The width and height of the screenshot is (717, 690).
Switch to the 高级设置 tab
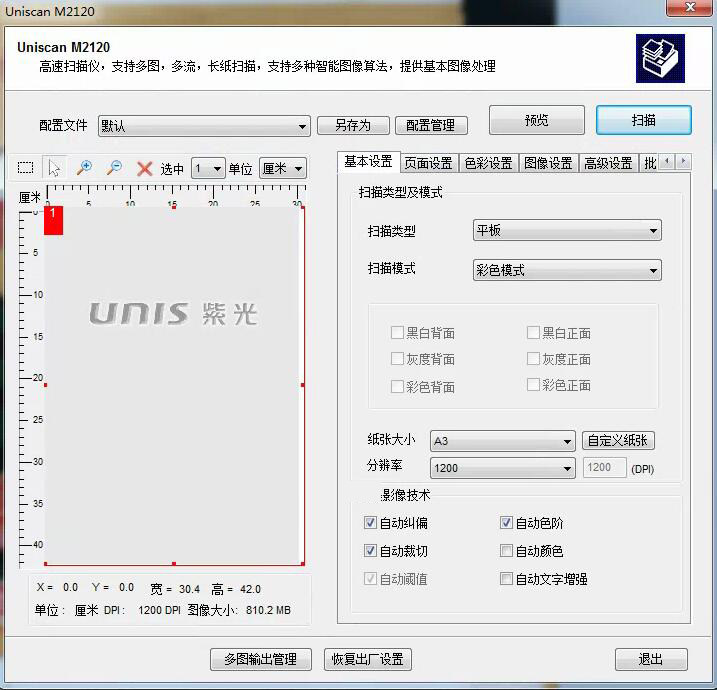tap(608, 163)
